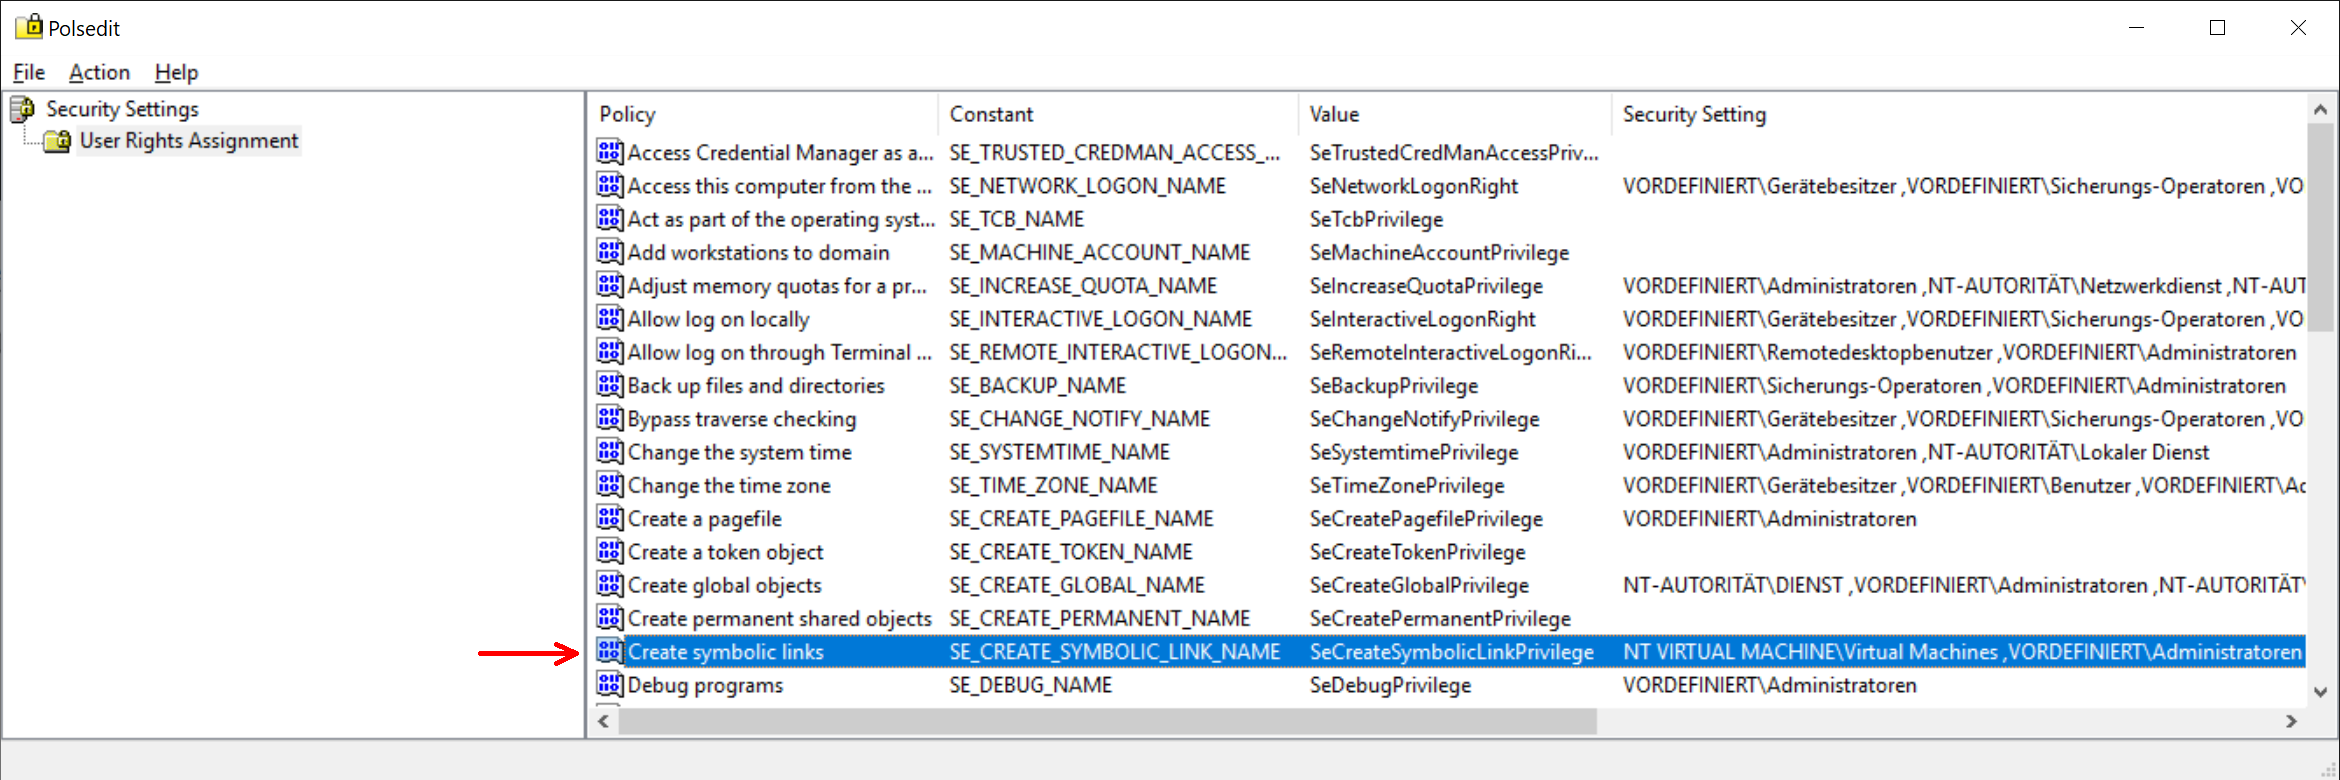Sort by the Security Setting column header
The image size is (2340, 780).
[1958, 114]
